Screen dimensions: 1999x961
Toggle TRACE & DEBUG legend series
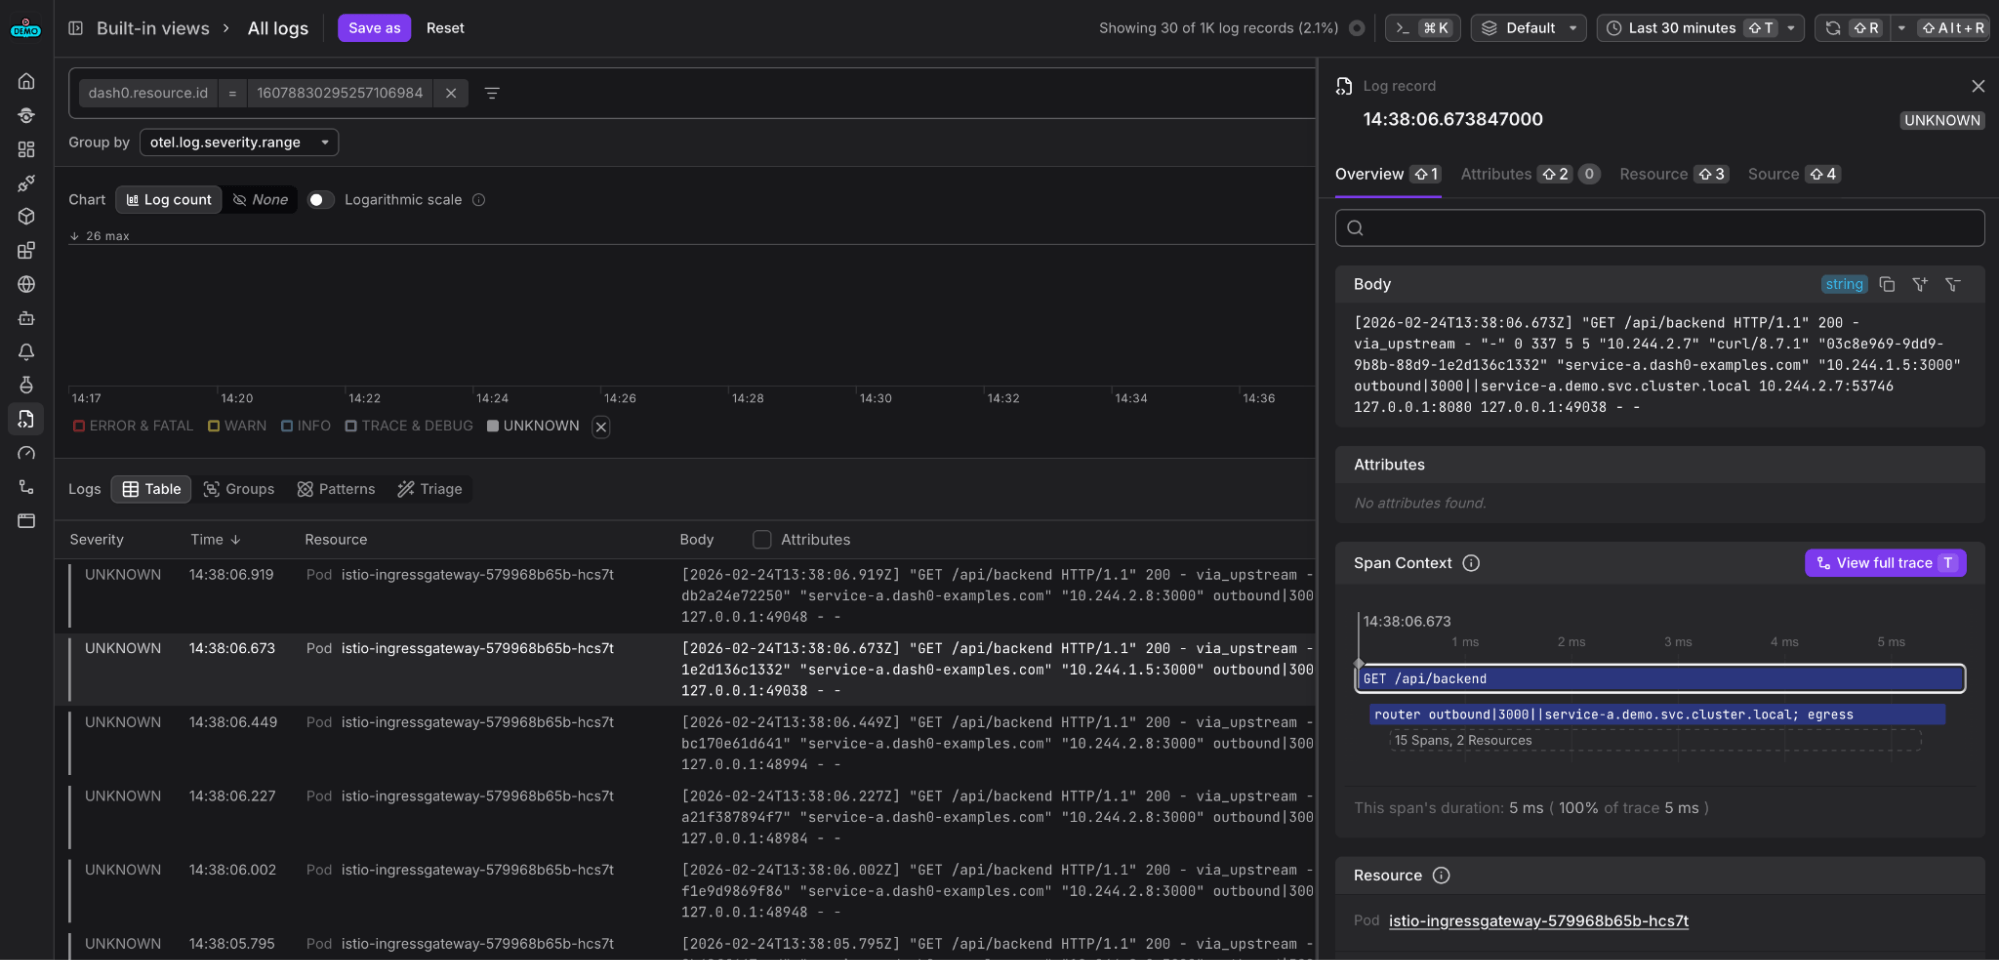pos(409,426)
